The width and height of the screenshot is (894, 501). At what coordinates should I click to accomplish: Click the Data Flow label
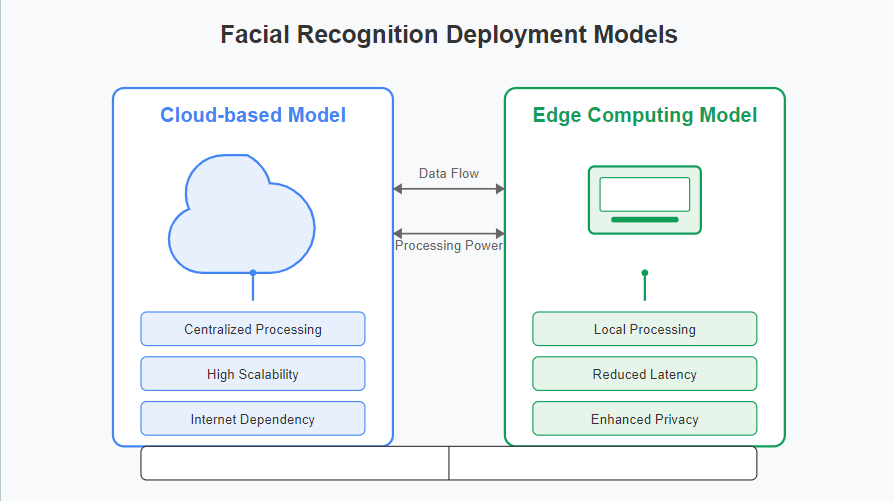449,173
